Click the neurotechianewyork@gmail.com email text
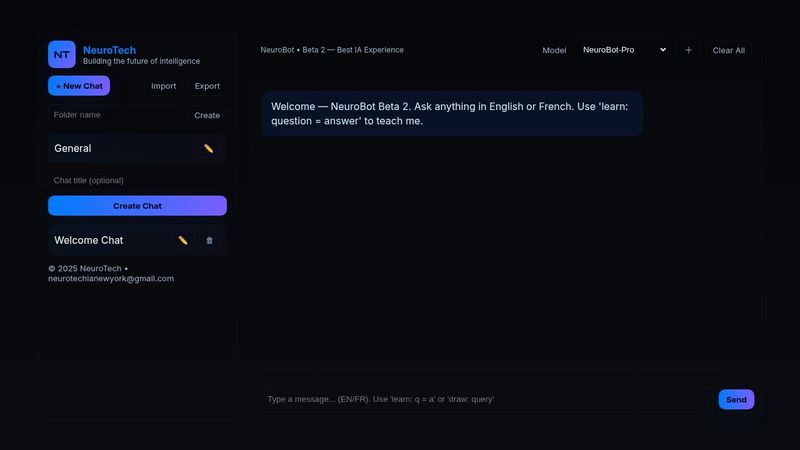The height and width of the screenshot is (450, 800). 111,279
